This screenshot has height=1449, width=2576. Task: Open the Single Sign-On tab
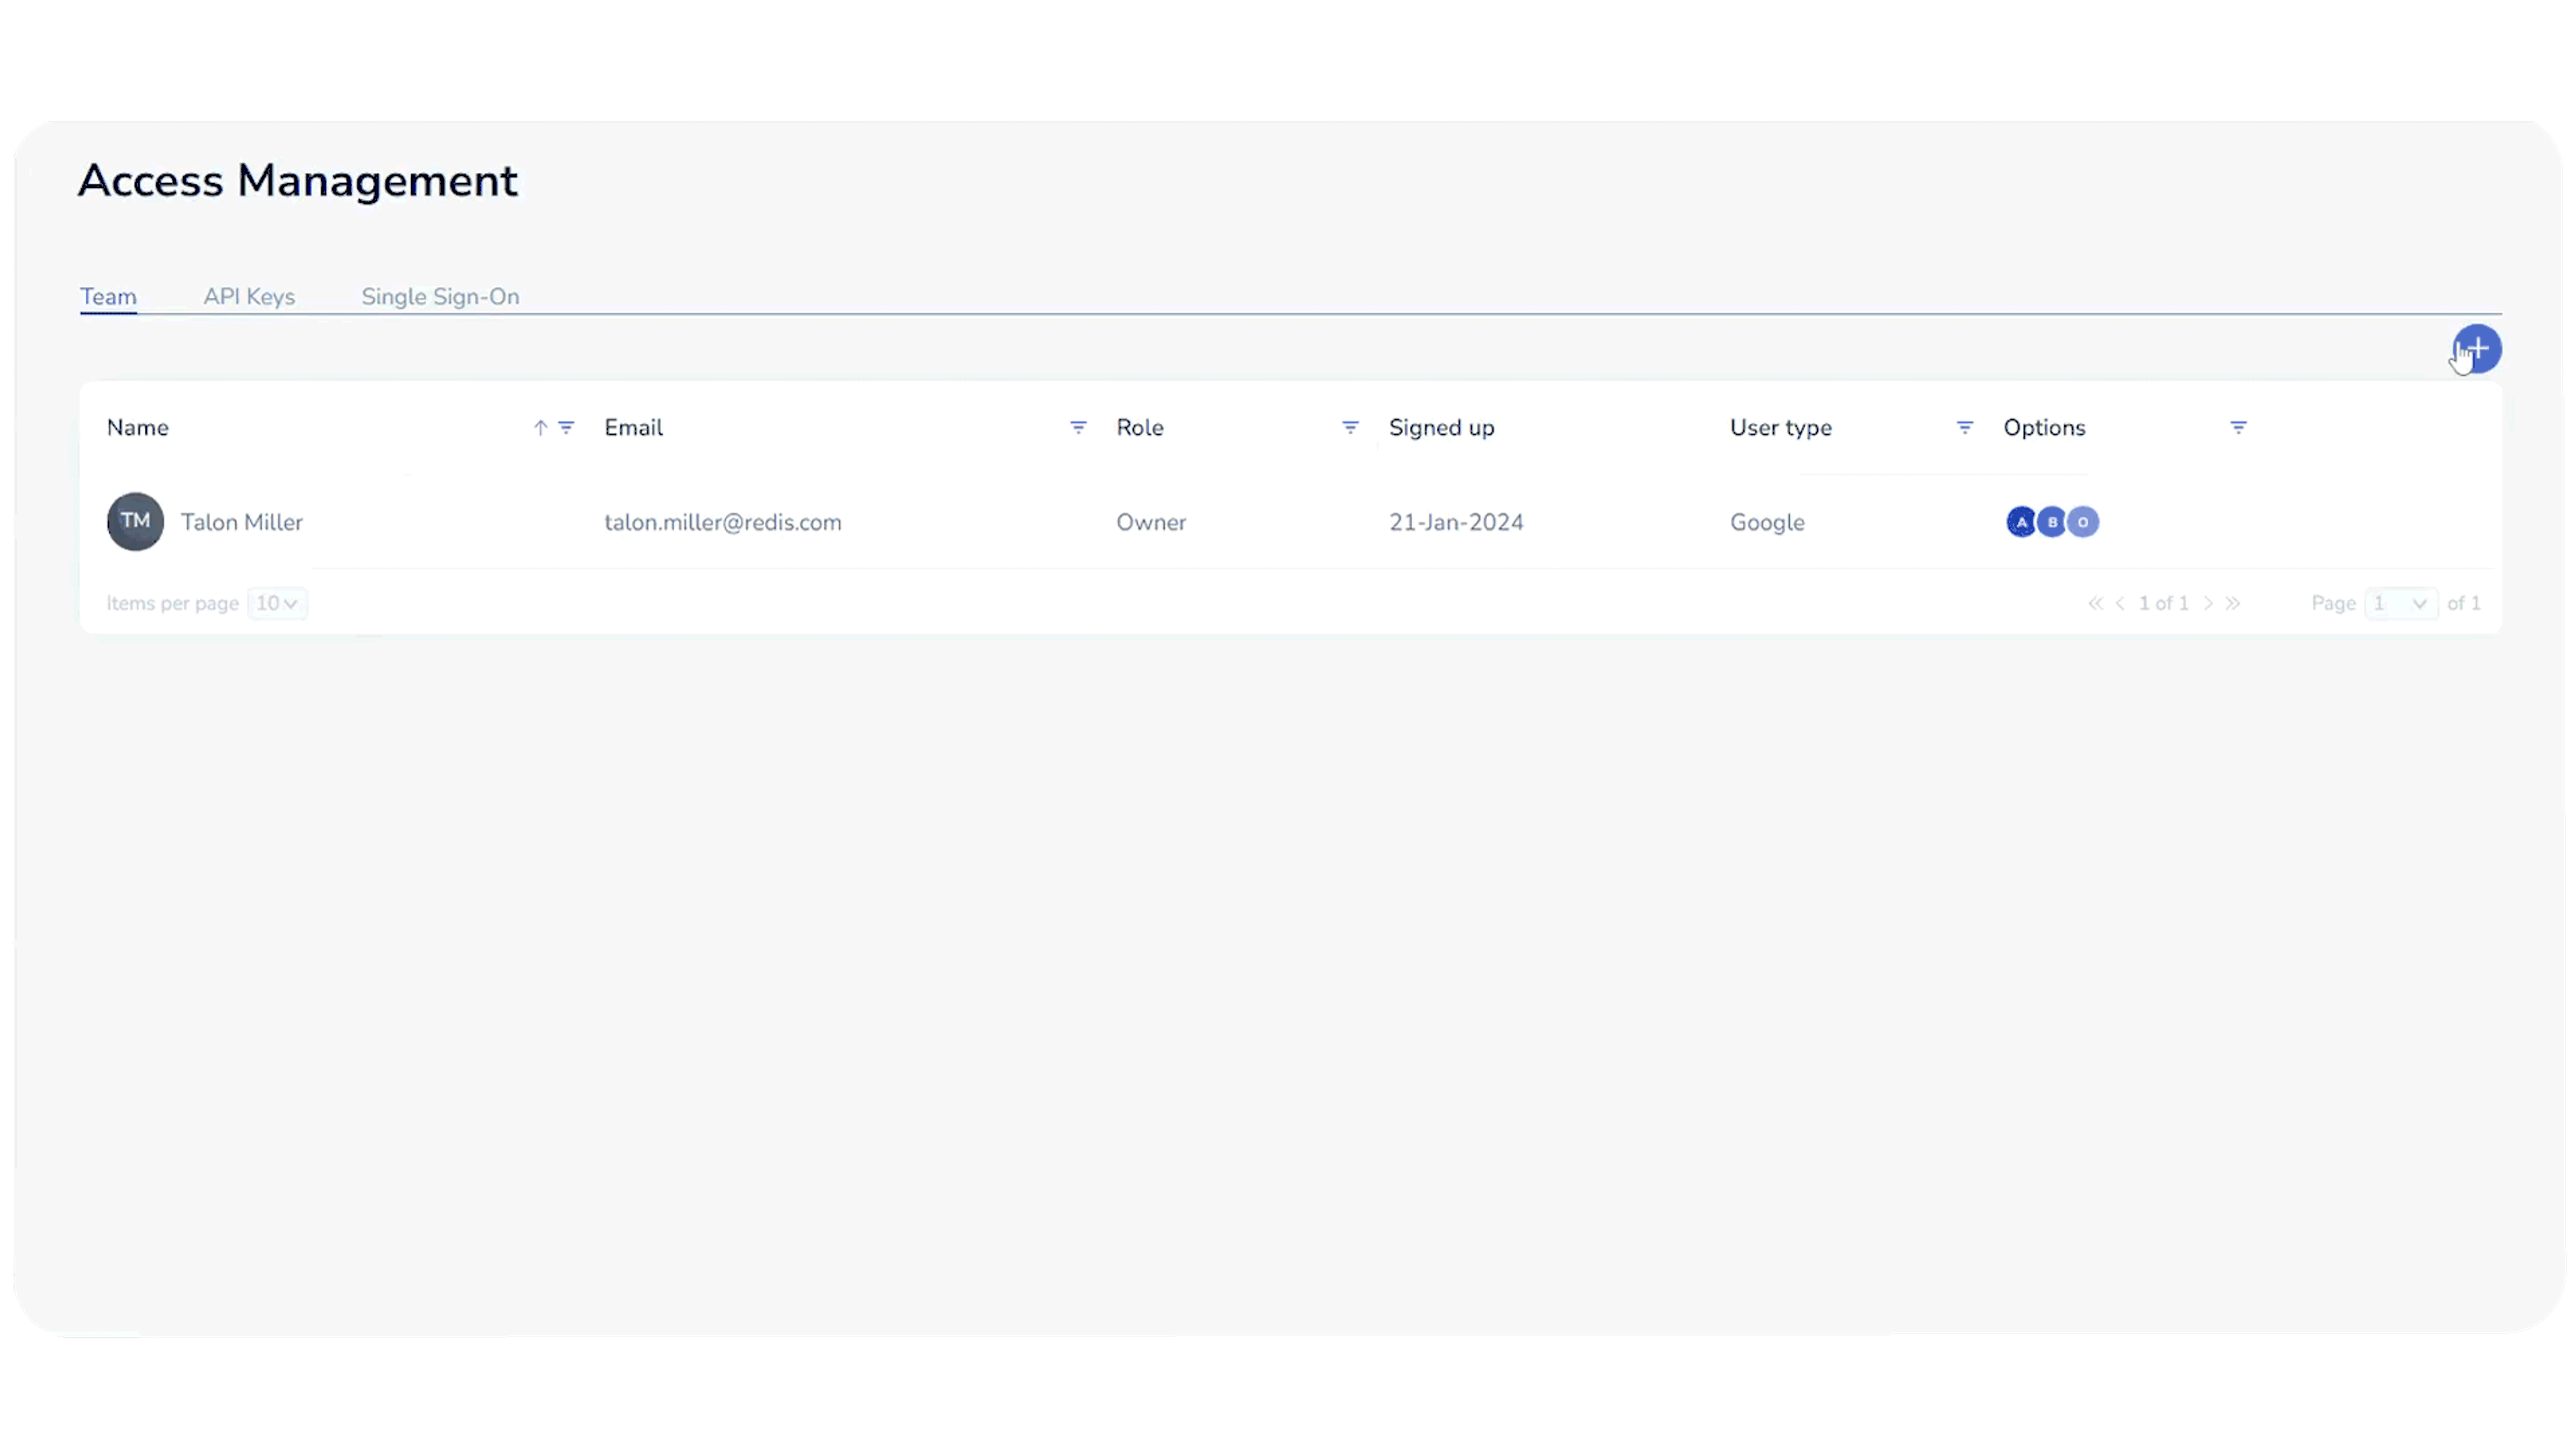(440, 297)
